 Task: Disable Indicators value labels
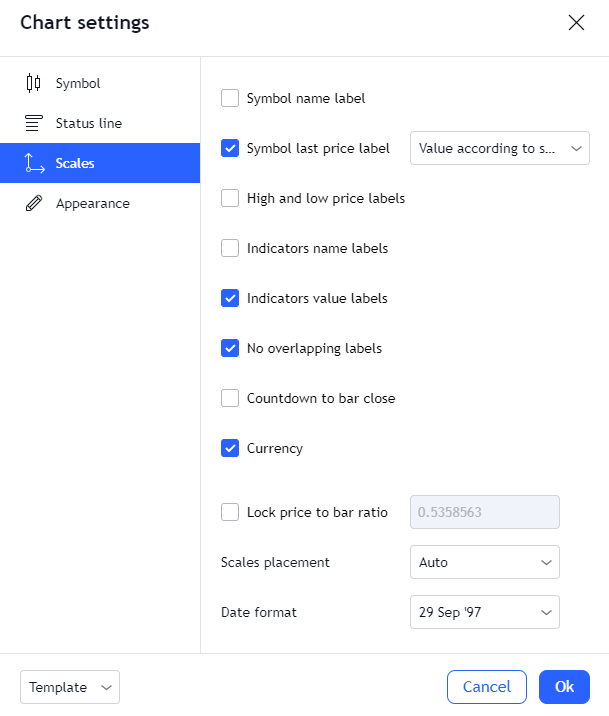click(230, 298)
